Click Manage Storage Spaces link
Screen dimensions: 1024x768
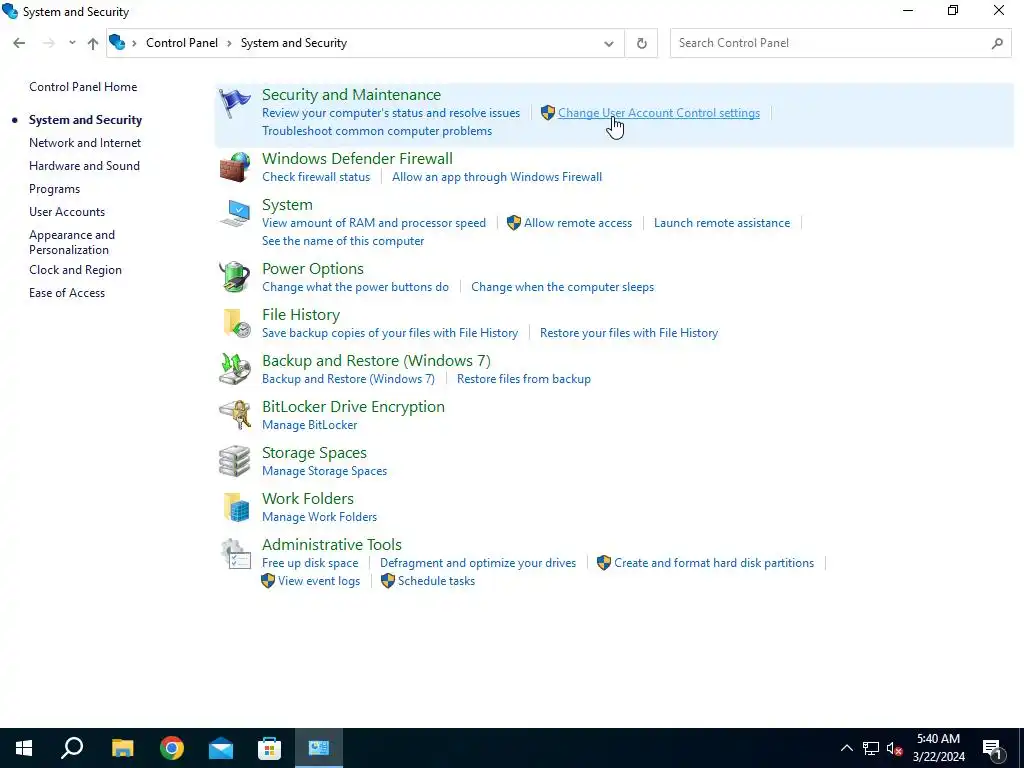tap(325, 471)
